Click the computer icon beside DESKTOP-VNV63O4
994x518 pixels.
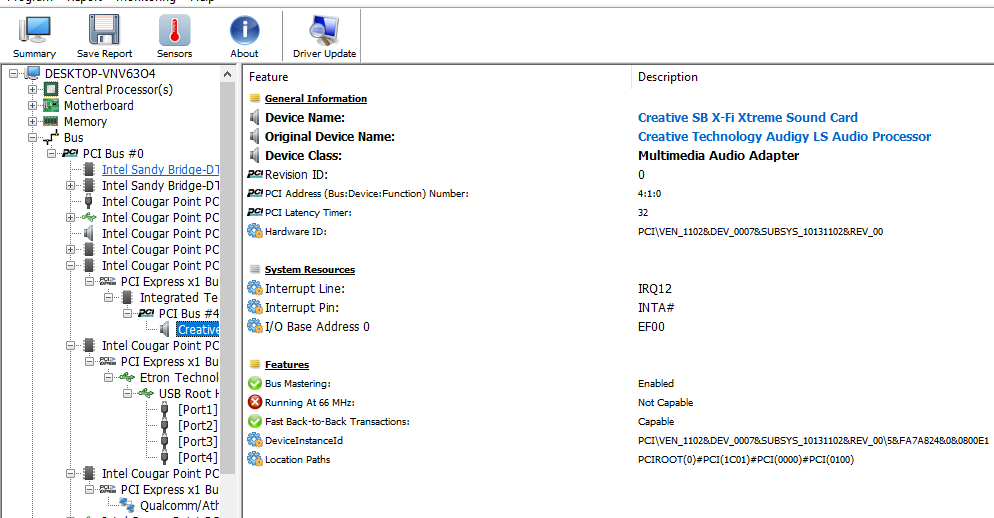32,74
